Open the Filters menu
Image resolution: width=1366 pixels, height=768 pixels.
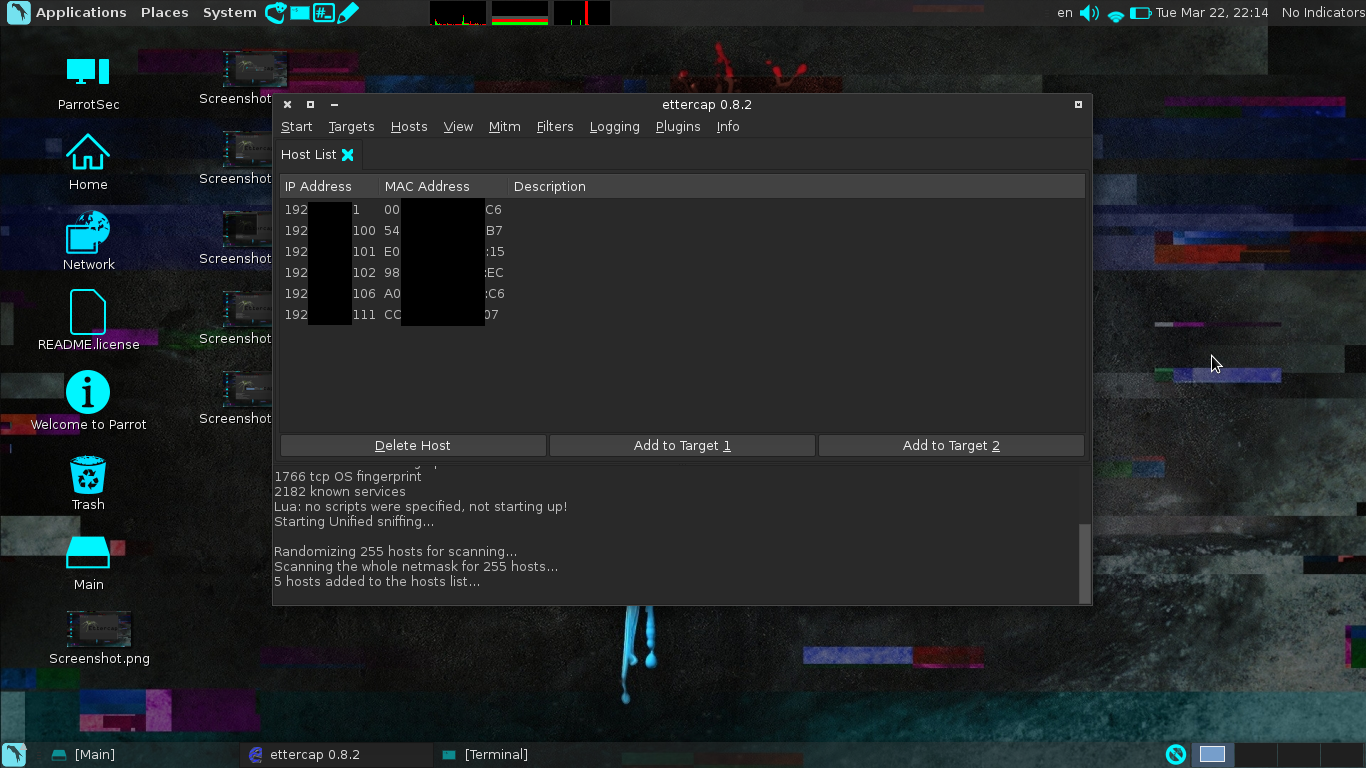point(555,127)
